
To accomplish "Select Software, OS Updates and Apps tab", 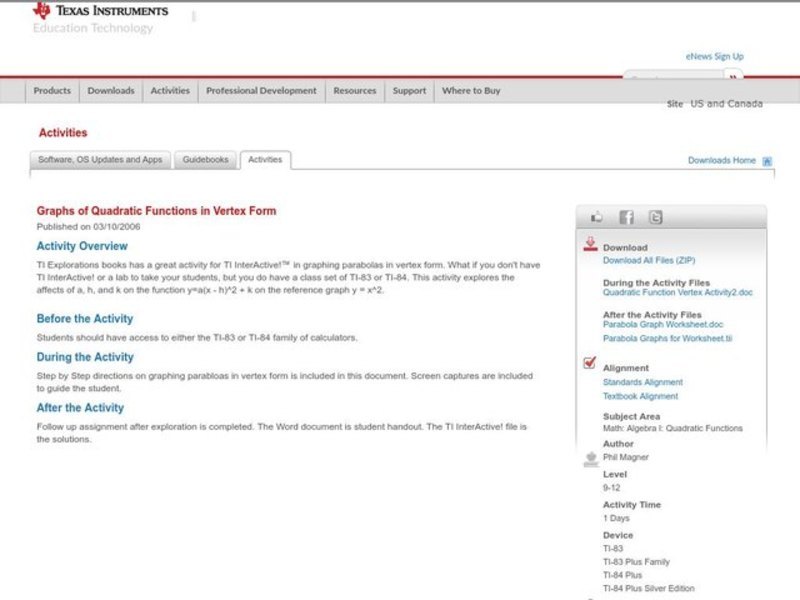I will (100, 160).
